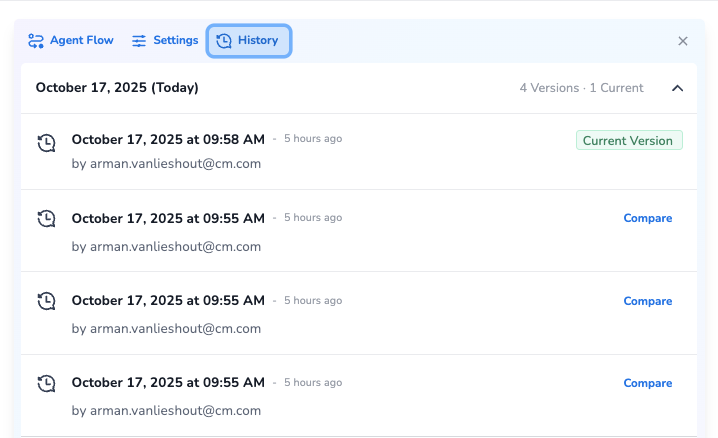Click history icon of the second version entry
The height and width of the screenshot is (438, 718).
[x=46, y=219]
